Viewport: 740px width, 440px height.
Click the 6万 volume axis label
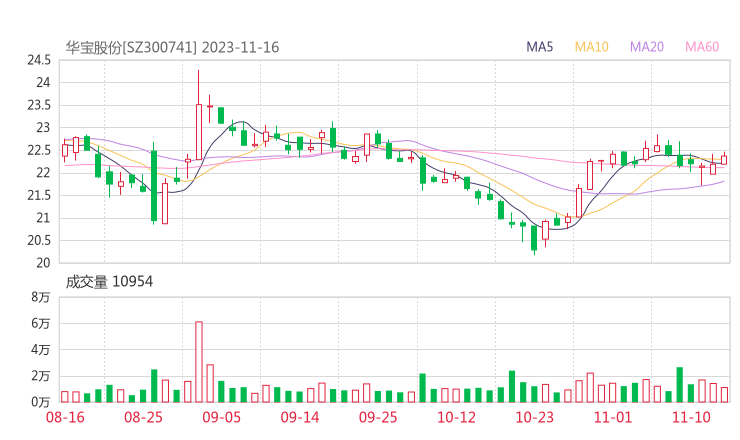coord(41,324)
